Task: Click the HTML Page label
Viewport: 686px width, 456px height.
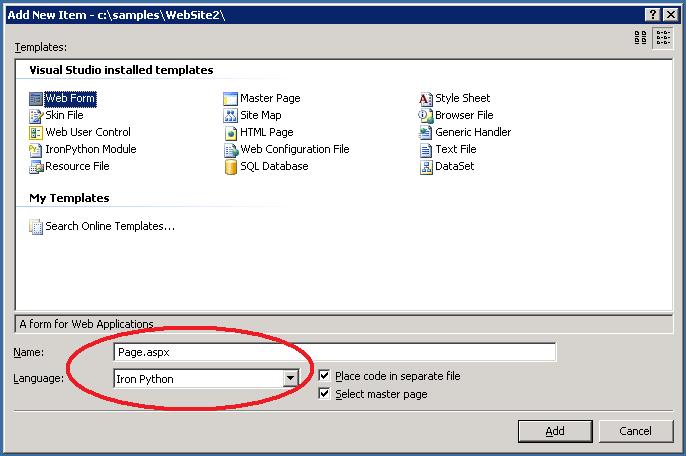Action: pyautogui.click(x=267, y=132)
